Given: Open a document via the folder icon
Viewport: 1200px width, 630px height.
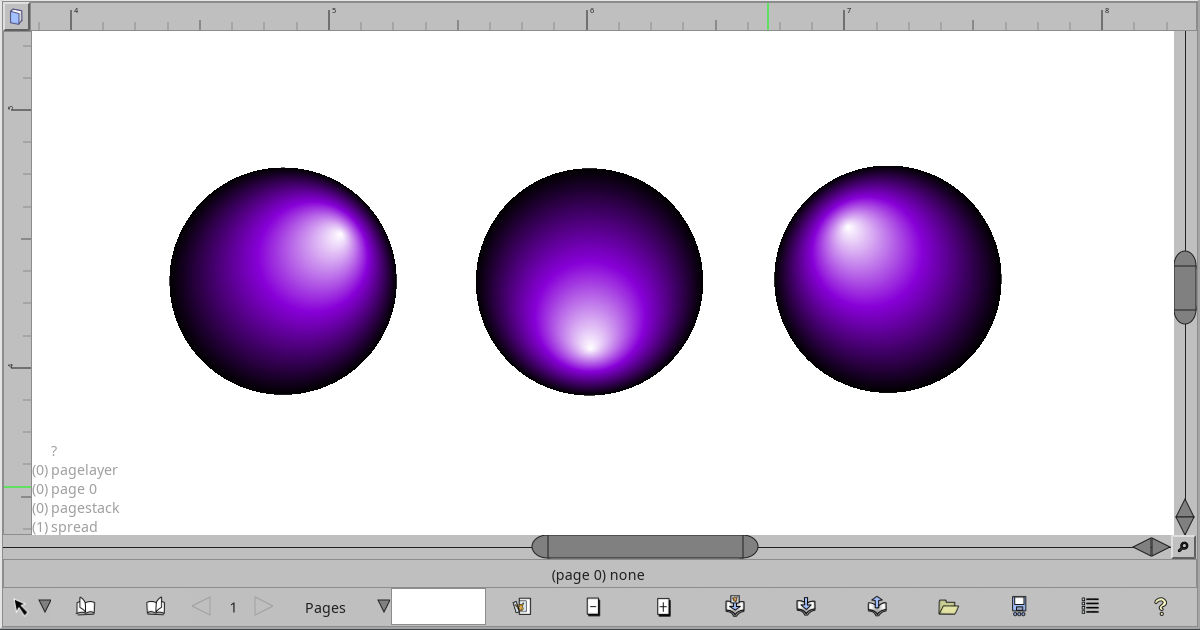Looking at the screenshot, I should click(948, 606).
